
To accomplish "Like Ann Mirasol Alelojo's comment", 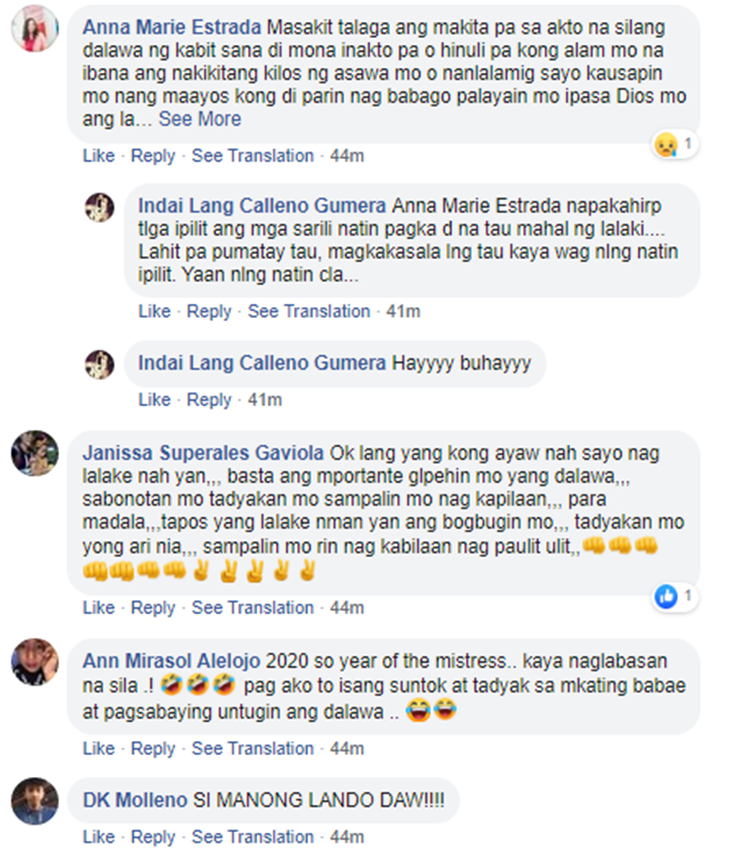I will pyautogui.click(x=98, y=749).
